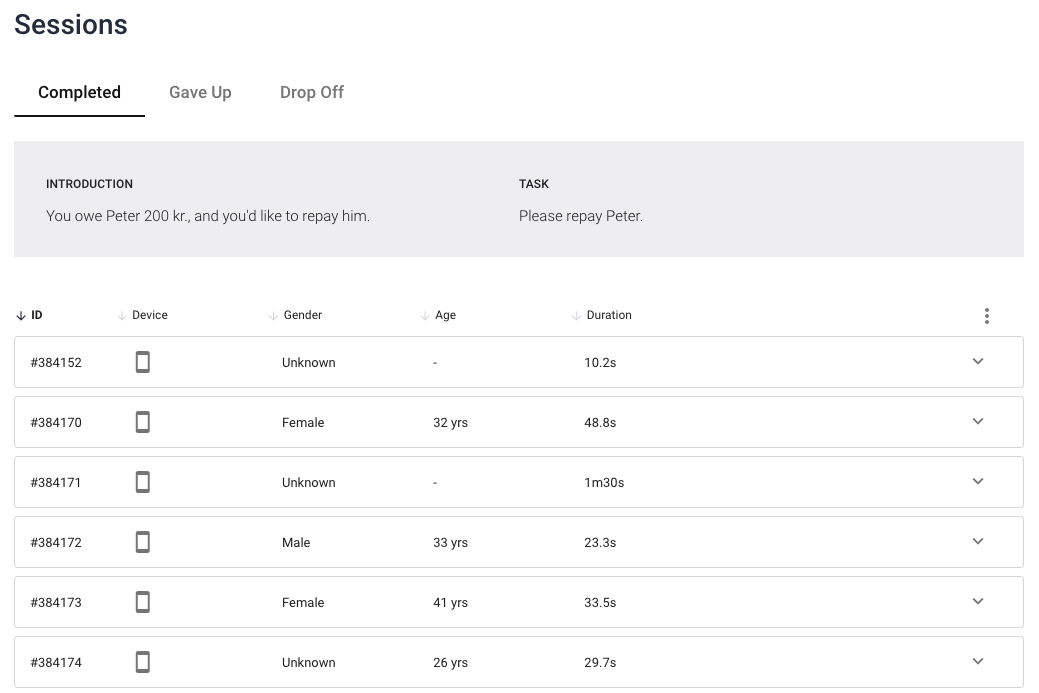
Task: Click the phone device icon for session #384171
Action: point(142,482)
